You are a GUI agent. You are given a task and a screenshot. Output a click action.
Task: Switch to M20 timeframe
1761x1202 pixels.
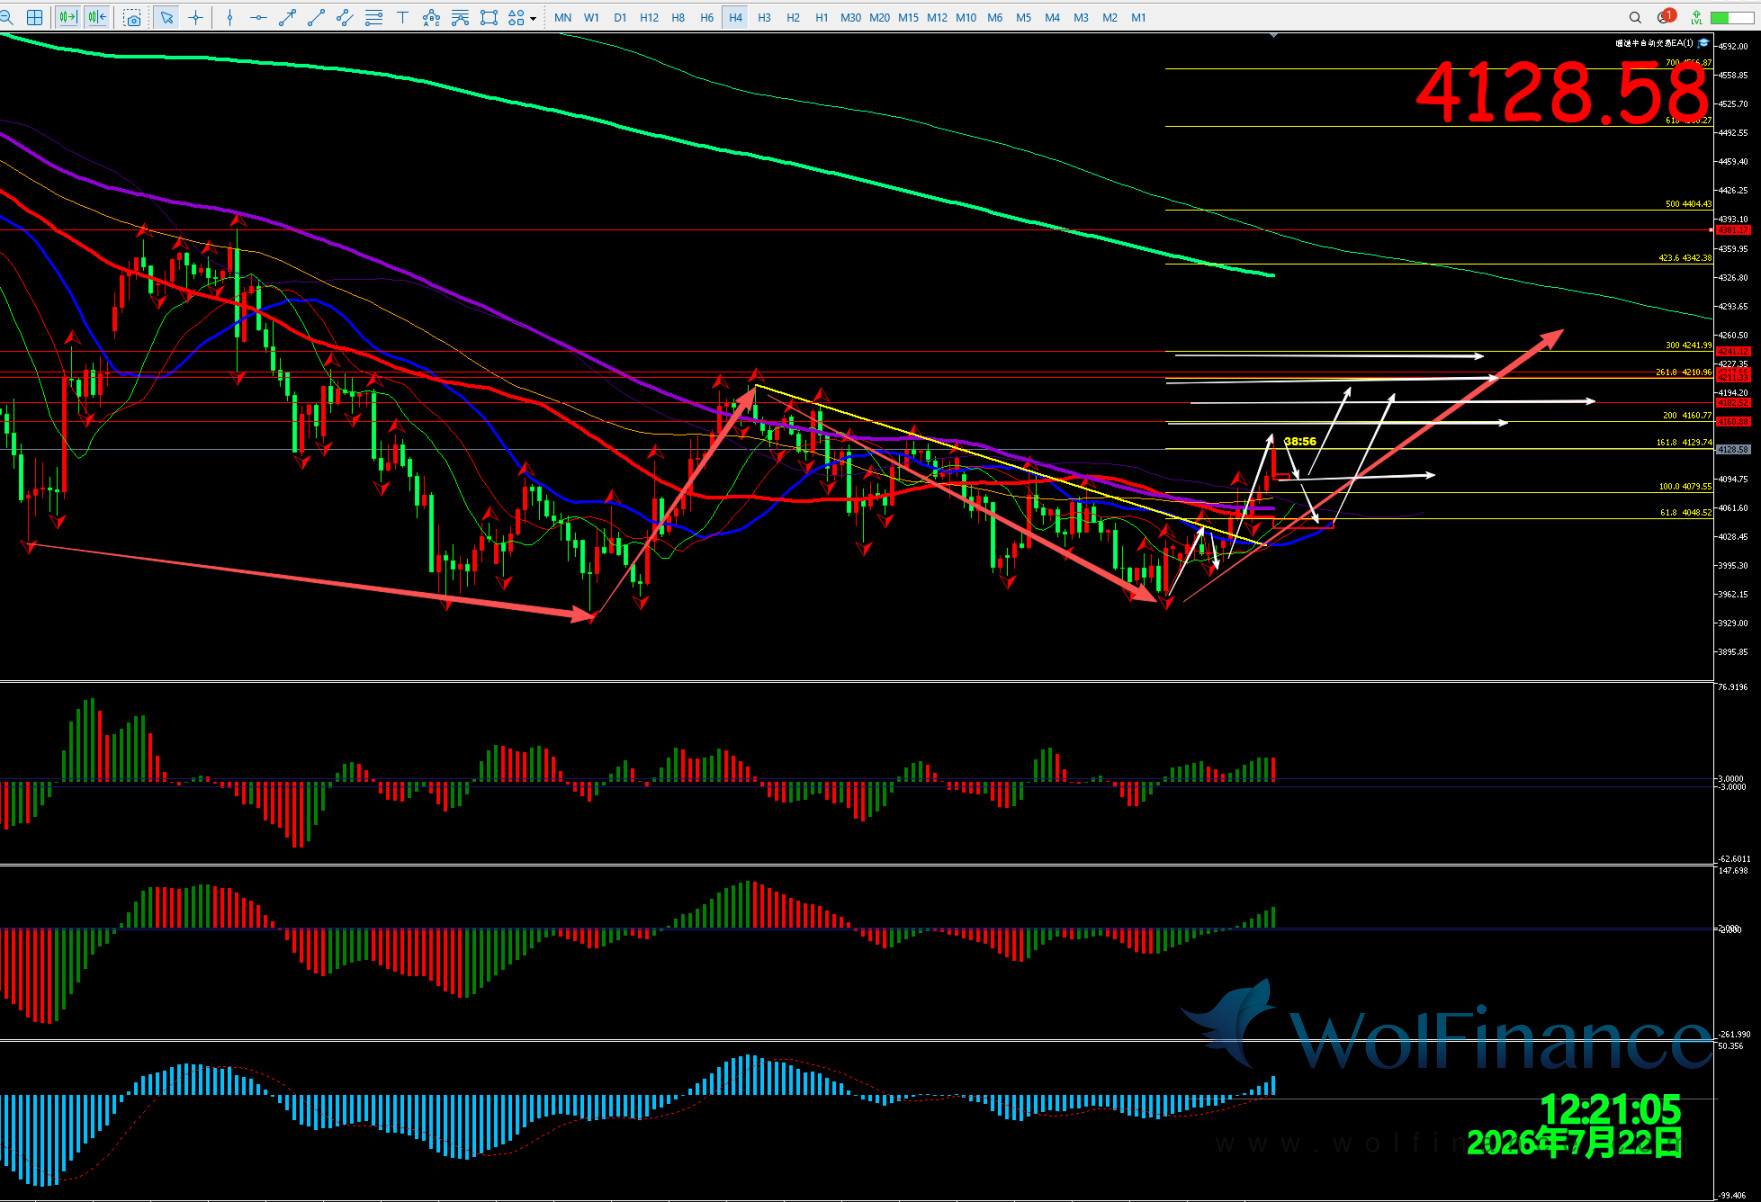880,17
